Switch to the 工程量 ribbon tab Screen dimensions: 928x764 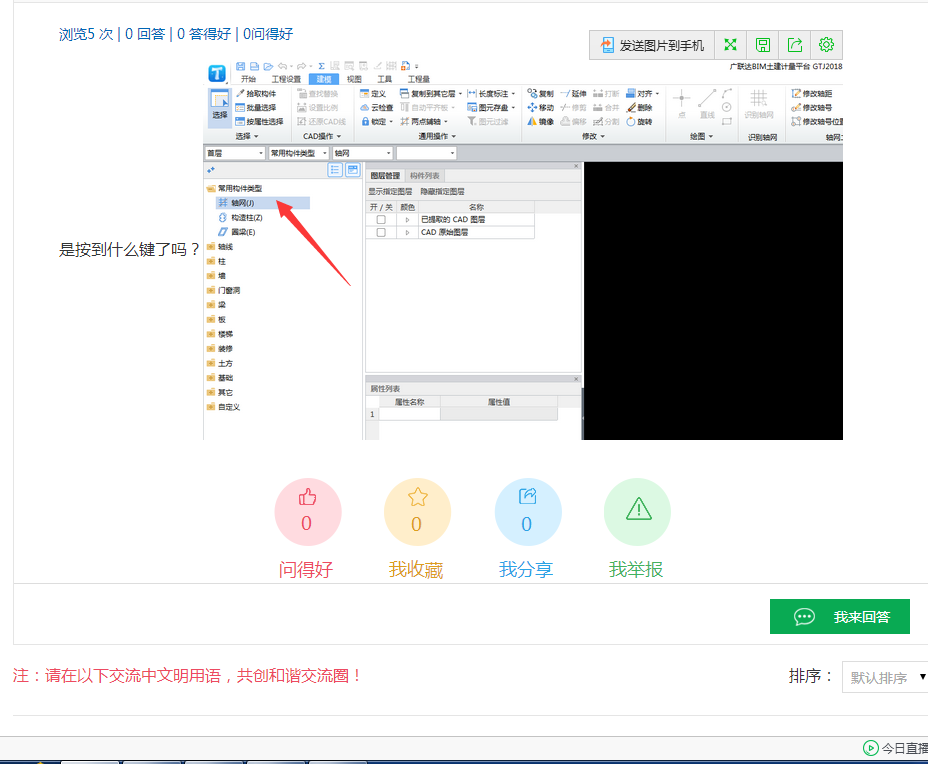tap(418, 79)
